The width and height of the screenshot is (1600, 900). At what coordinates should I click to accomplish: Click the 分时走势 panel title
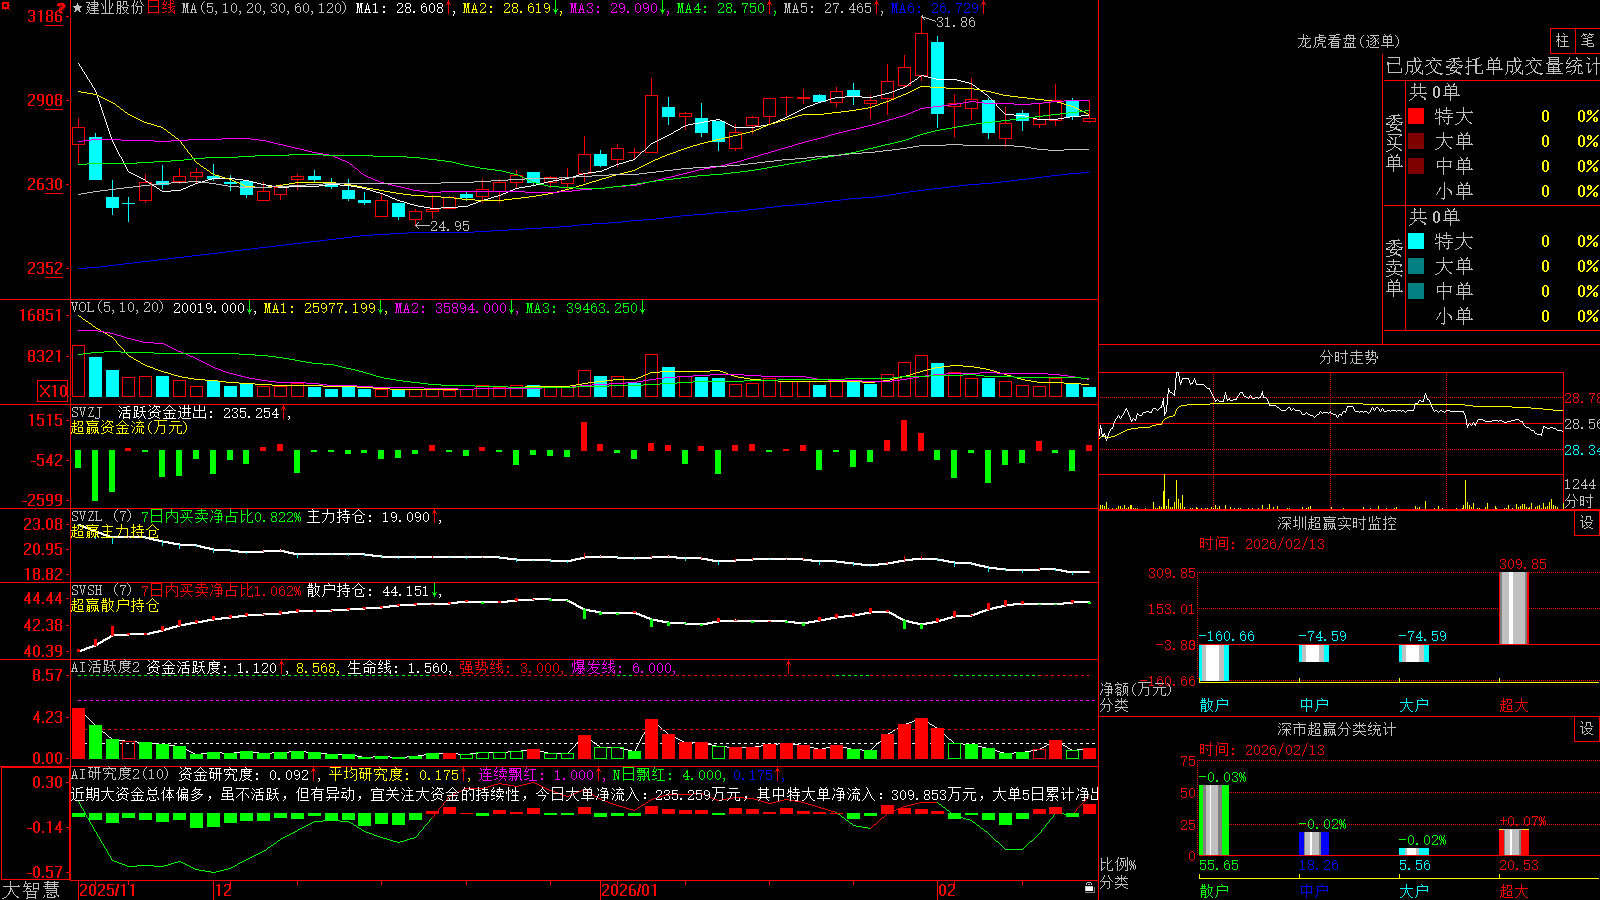click(1348, 357)
